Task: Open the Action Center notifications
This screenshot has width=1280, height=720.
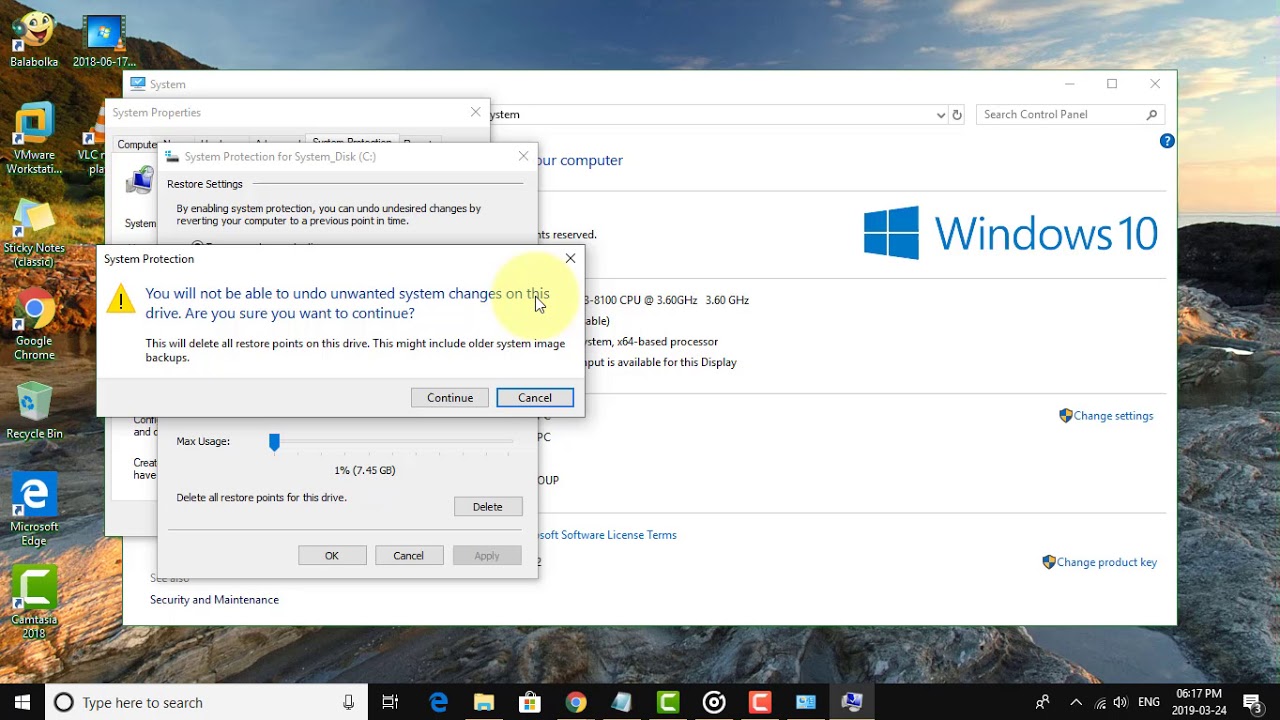Action: [x=1253, y=702]
